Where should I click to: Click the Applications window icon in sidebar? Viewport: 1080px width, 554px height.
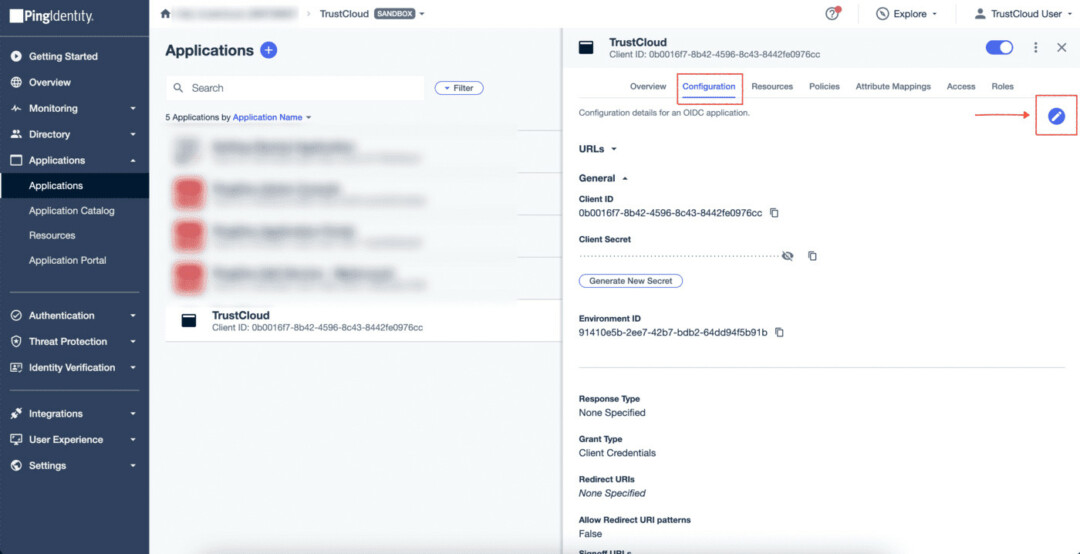(17, 161)
